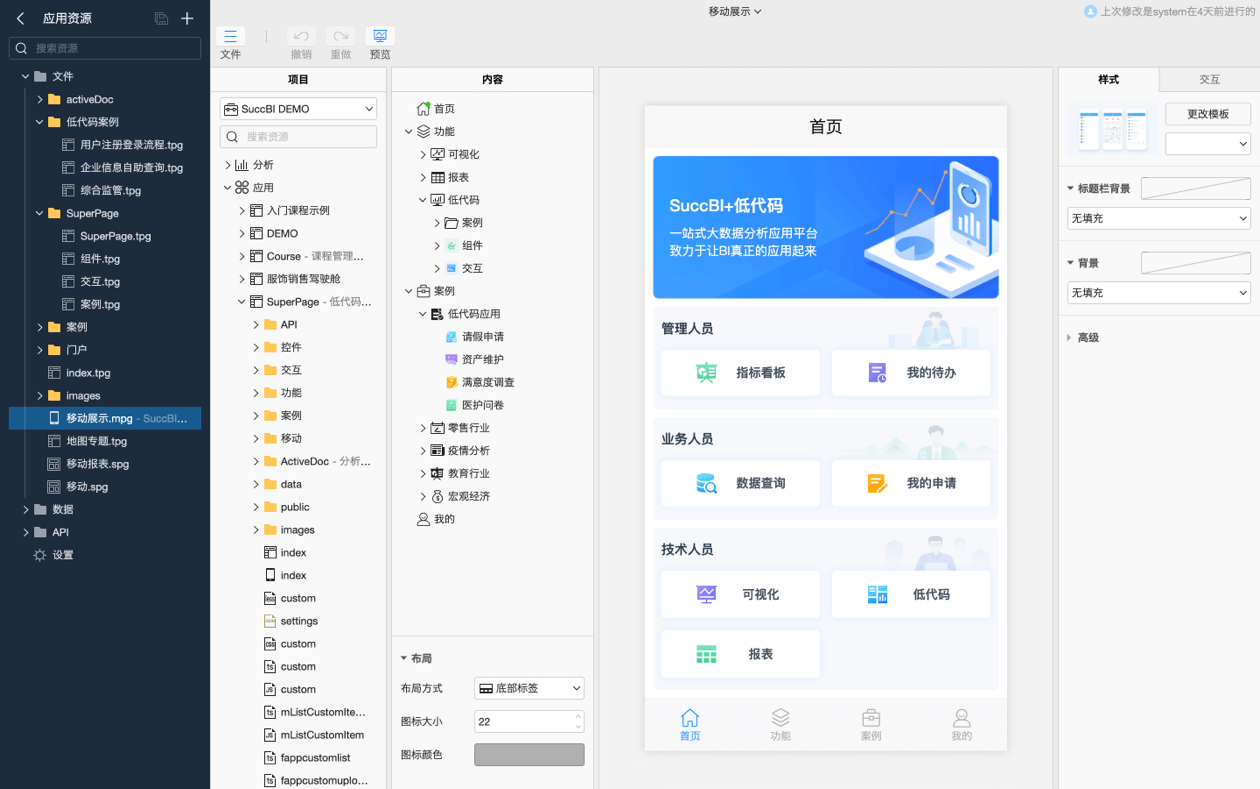Click the undo (撤销) toolbar icon
1260x789 pixels.
[301, 36]
